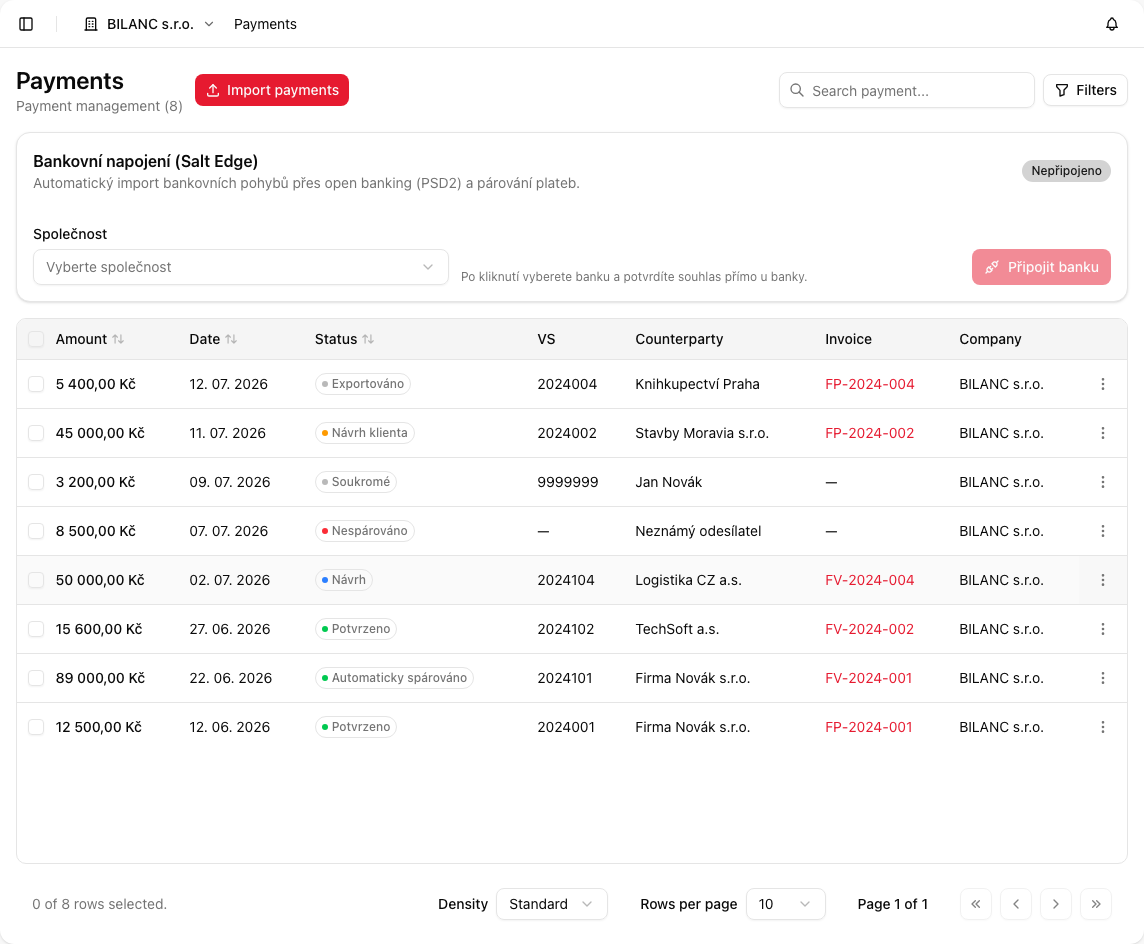
Task: Open row actions for Logistika CZ payment
Action: point(1102,580)
